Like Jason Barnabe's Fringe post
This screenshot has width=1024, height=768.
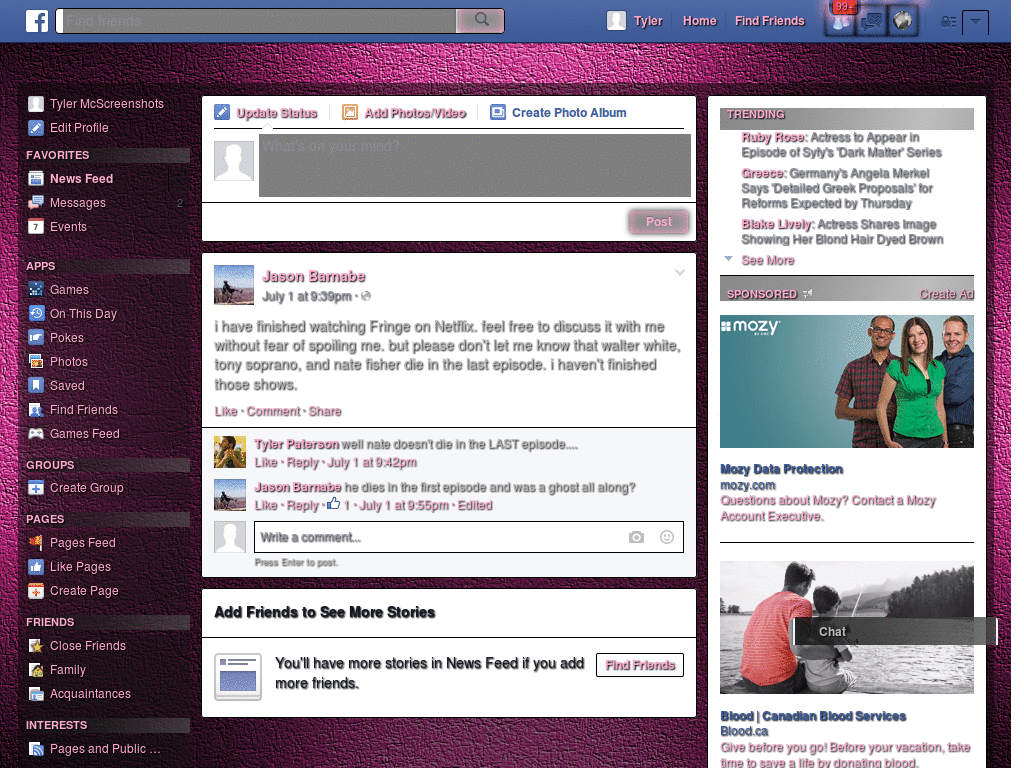click(226, 411)
